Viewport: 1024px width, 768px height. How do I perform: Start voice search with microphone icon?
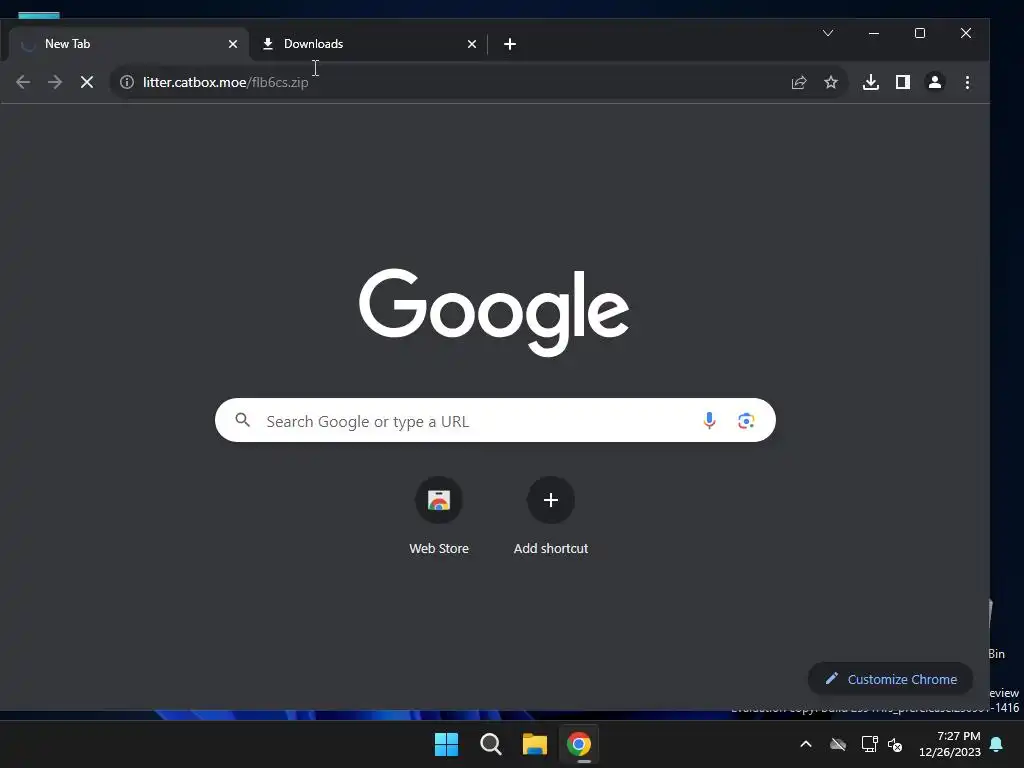[x=709, y=421]
